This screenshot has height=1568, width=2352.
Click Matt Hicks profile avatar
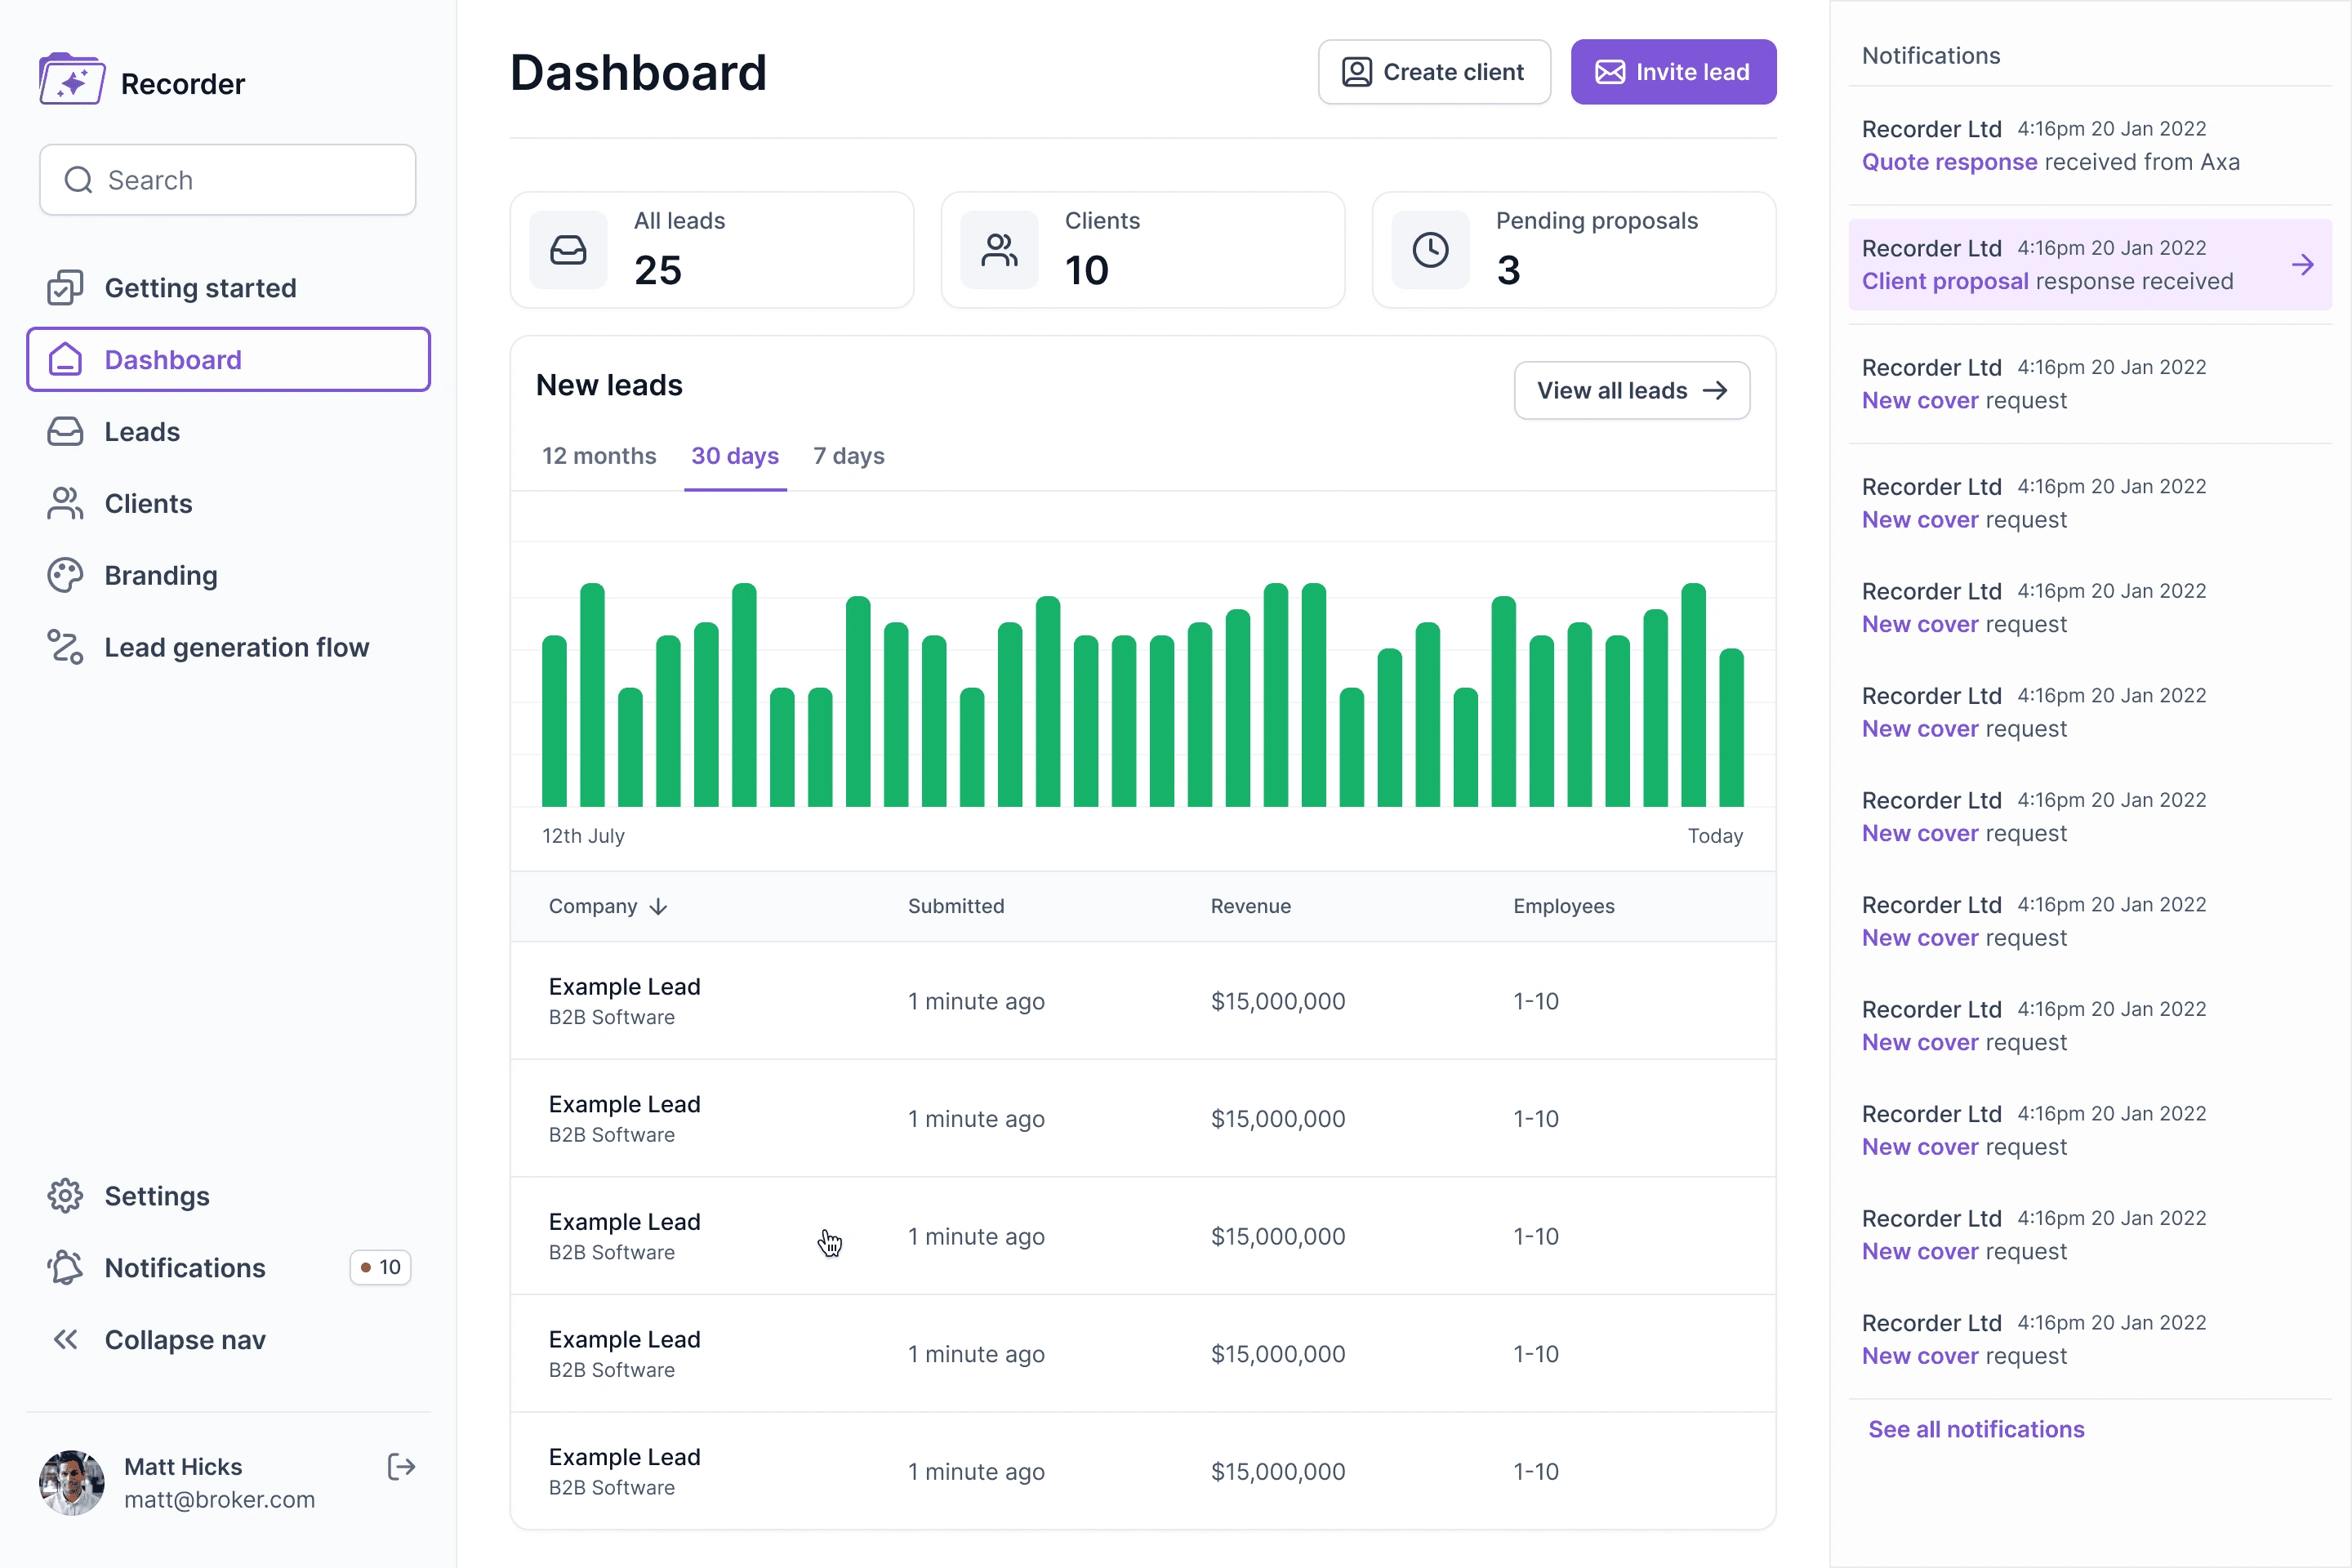[71, 1482]
